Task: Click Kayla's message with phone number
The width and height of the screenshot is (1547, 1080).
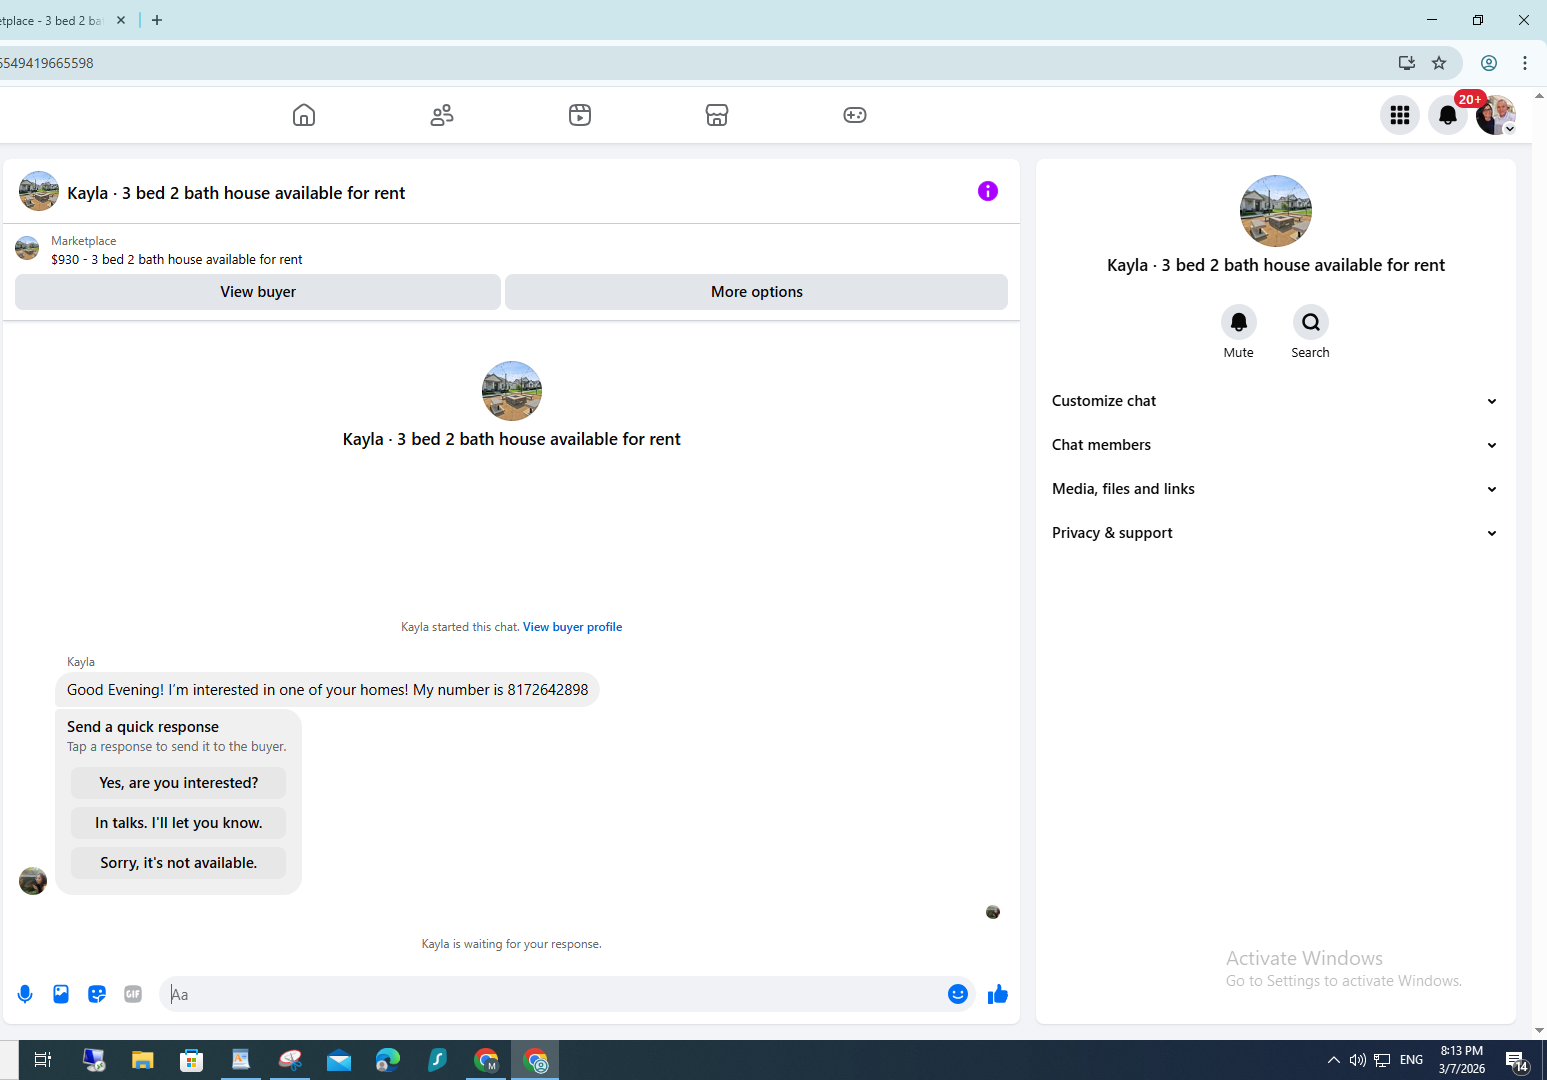Action: coord(328,690)
